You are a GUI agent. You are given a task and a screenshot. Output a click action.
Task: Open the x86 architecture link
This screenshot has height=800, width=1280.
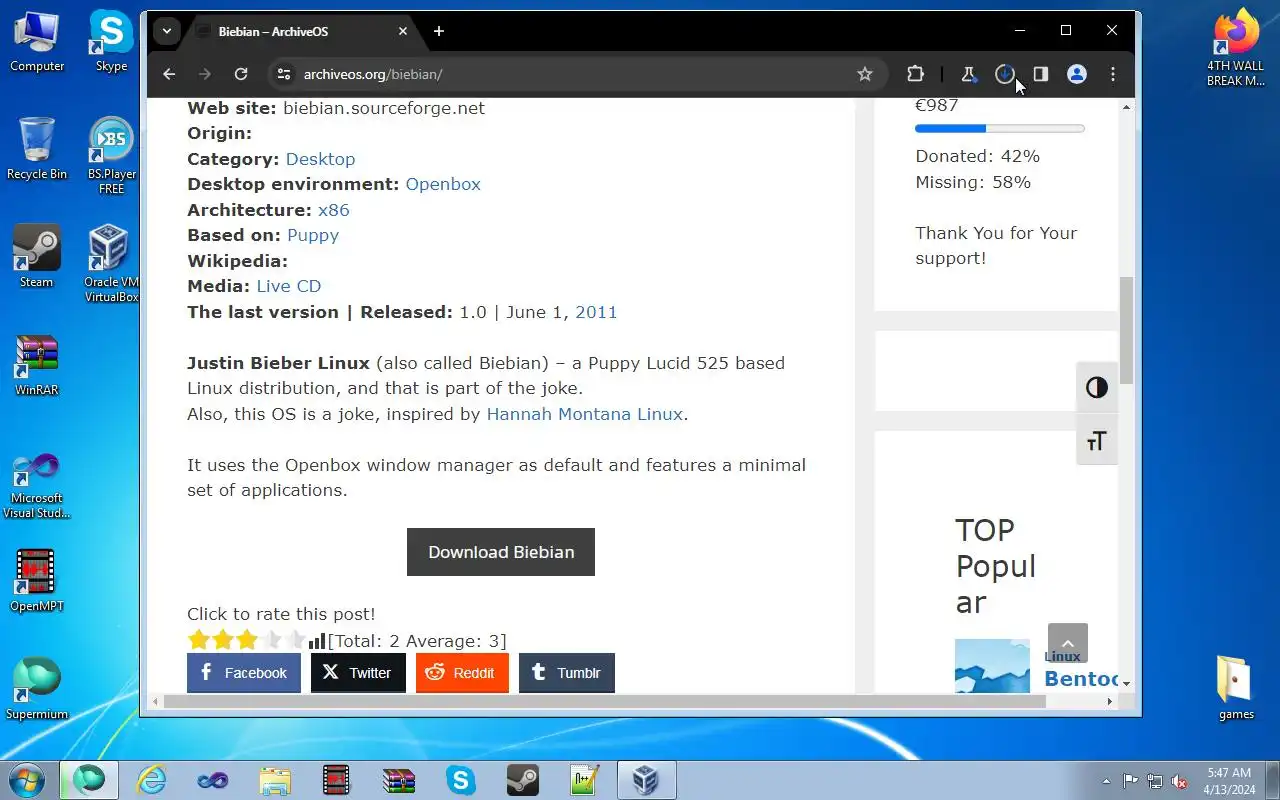334,210
